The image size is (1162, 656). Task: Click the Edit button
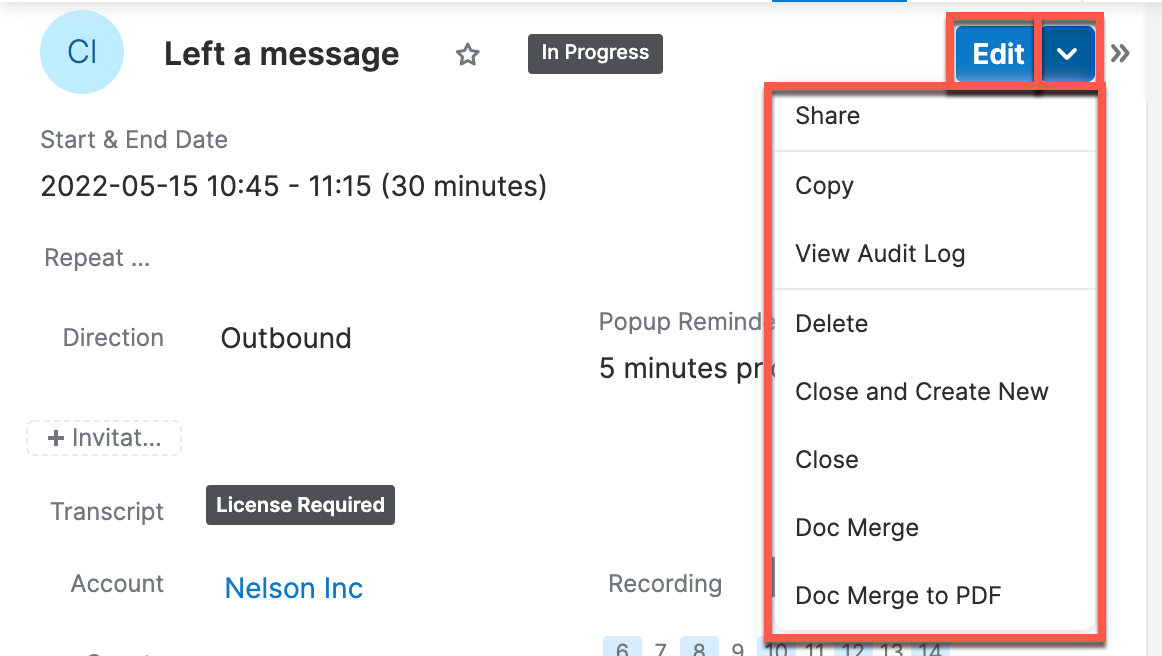tap(997, 54)
